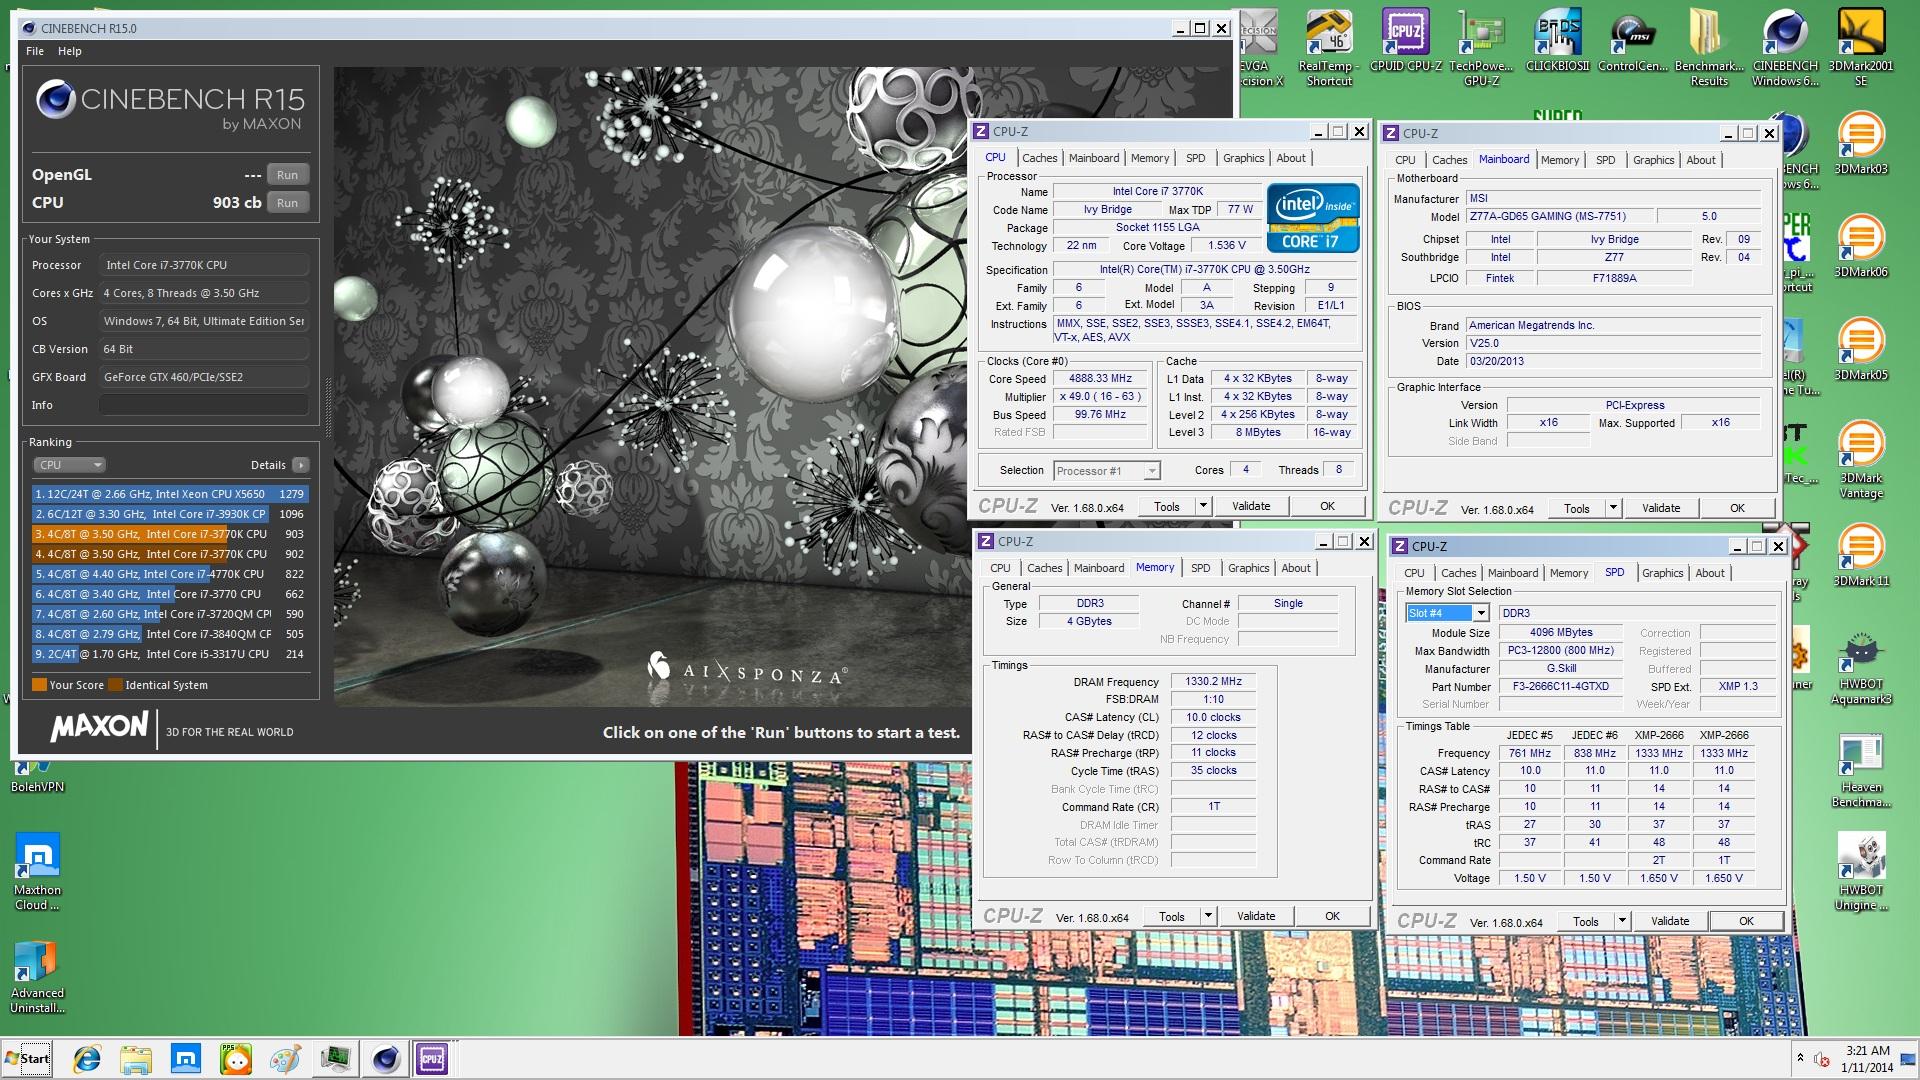The image size is (1920, 1080).
Task: Open the CPU ranking dropdown
Action: 69,465
